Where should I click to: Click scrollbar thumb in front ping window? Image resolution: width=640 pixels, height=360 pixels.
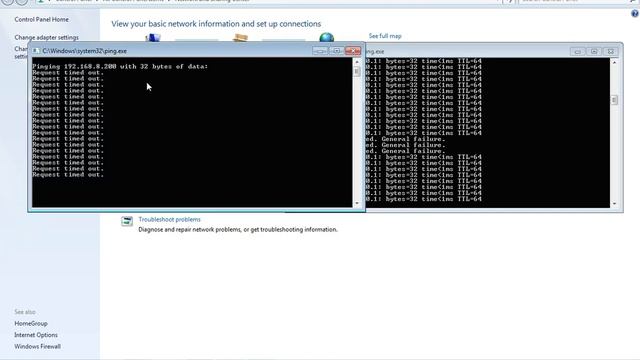tap(357, 71)
